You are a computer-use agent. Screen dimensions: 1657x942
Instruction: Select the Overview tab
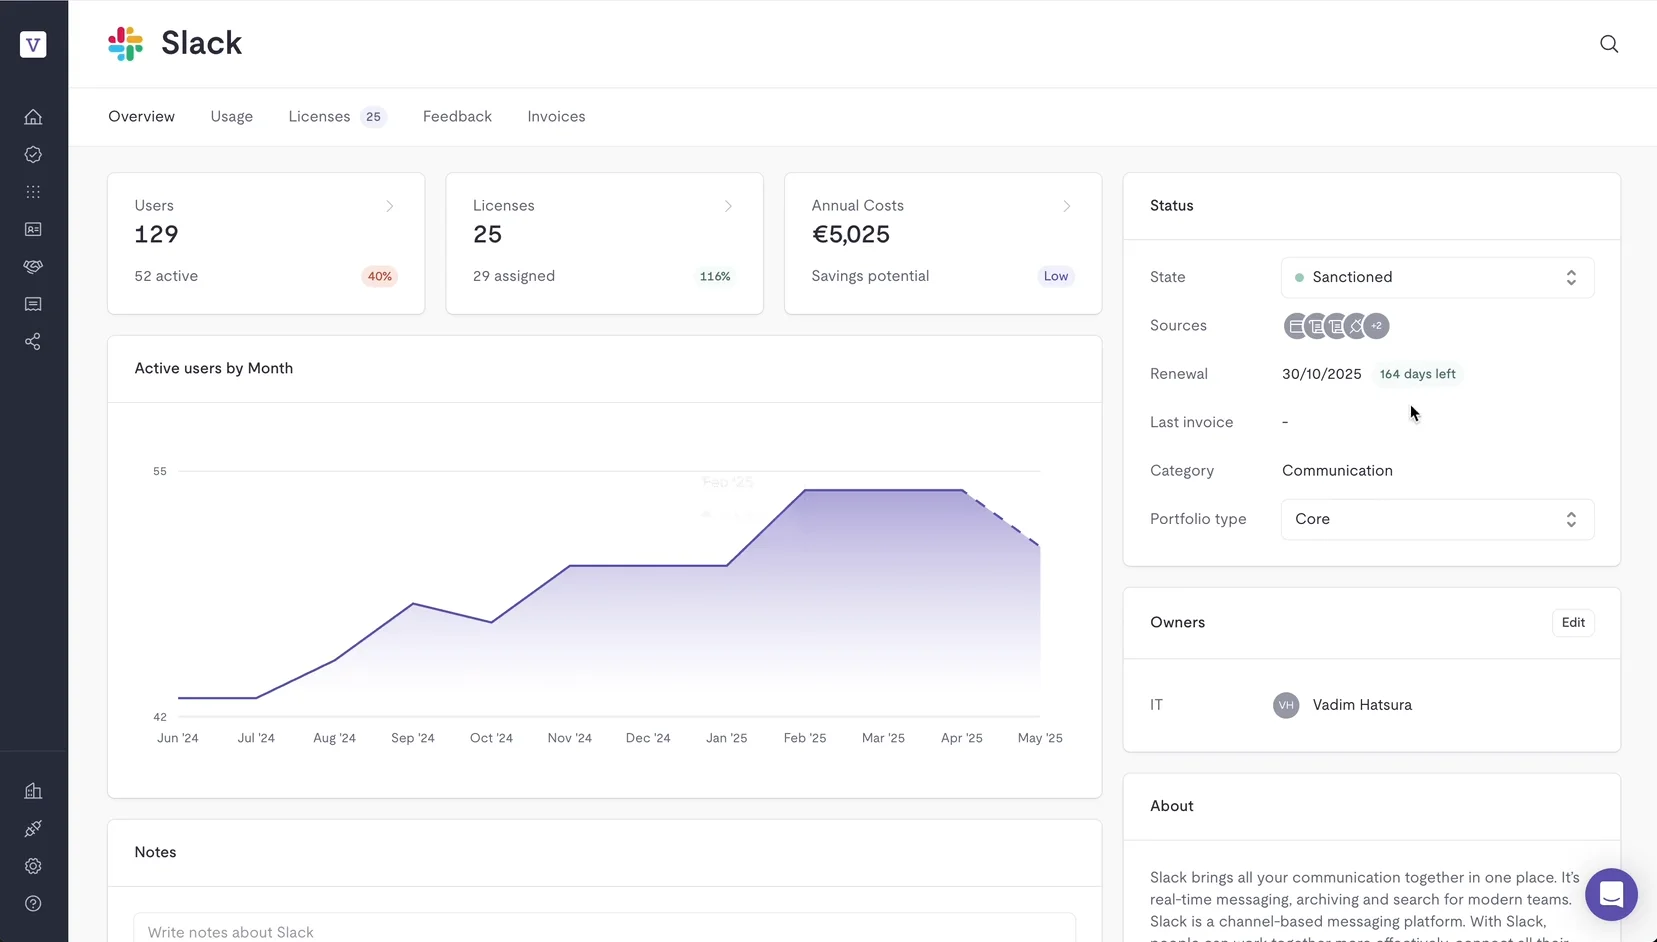(x=141, y=116)
